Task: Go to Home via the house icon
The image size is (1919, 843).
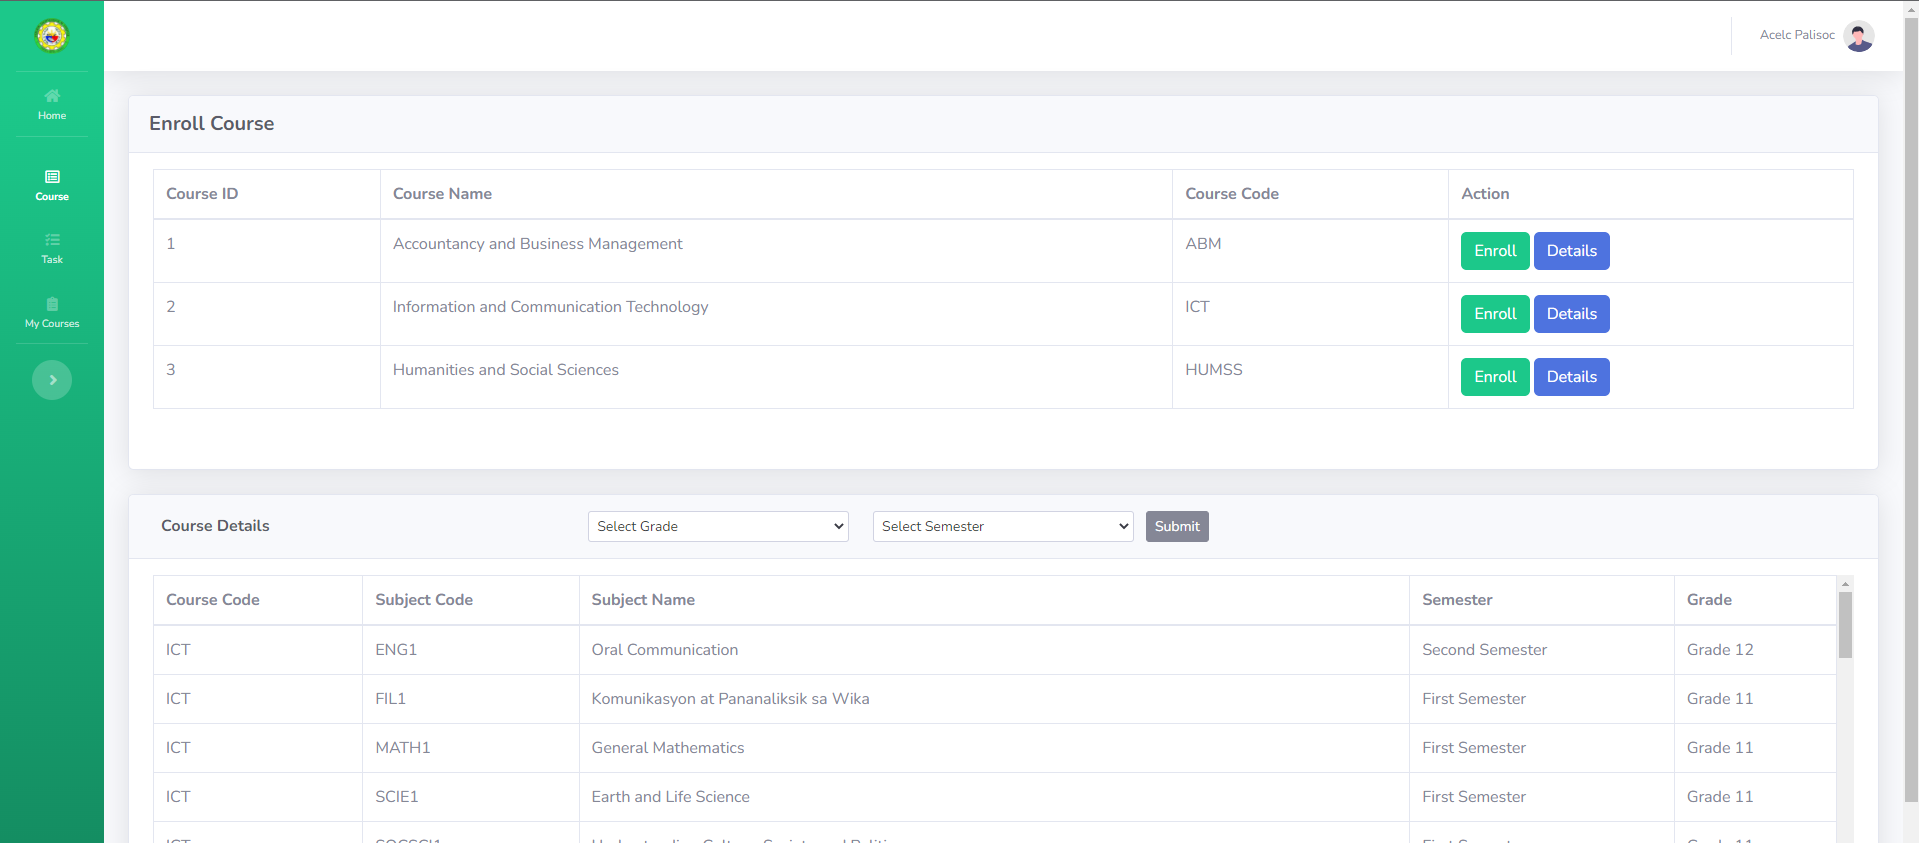Action: [52, 96]
